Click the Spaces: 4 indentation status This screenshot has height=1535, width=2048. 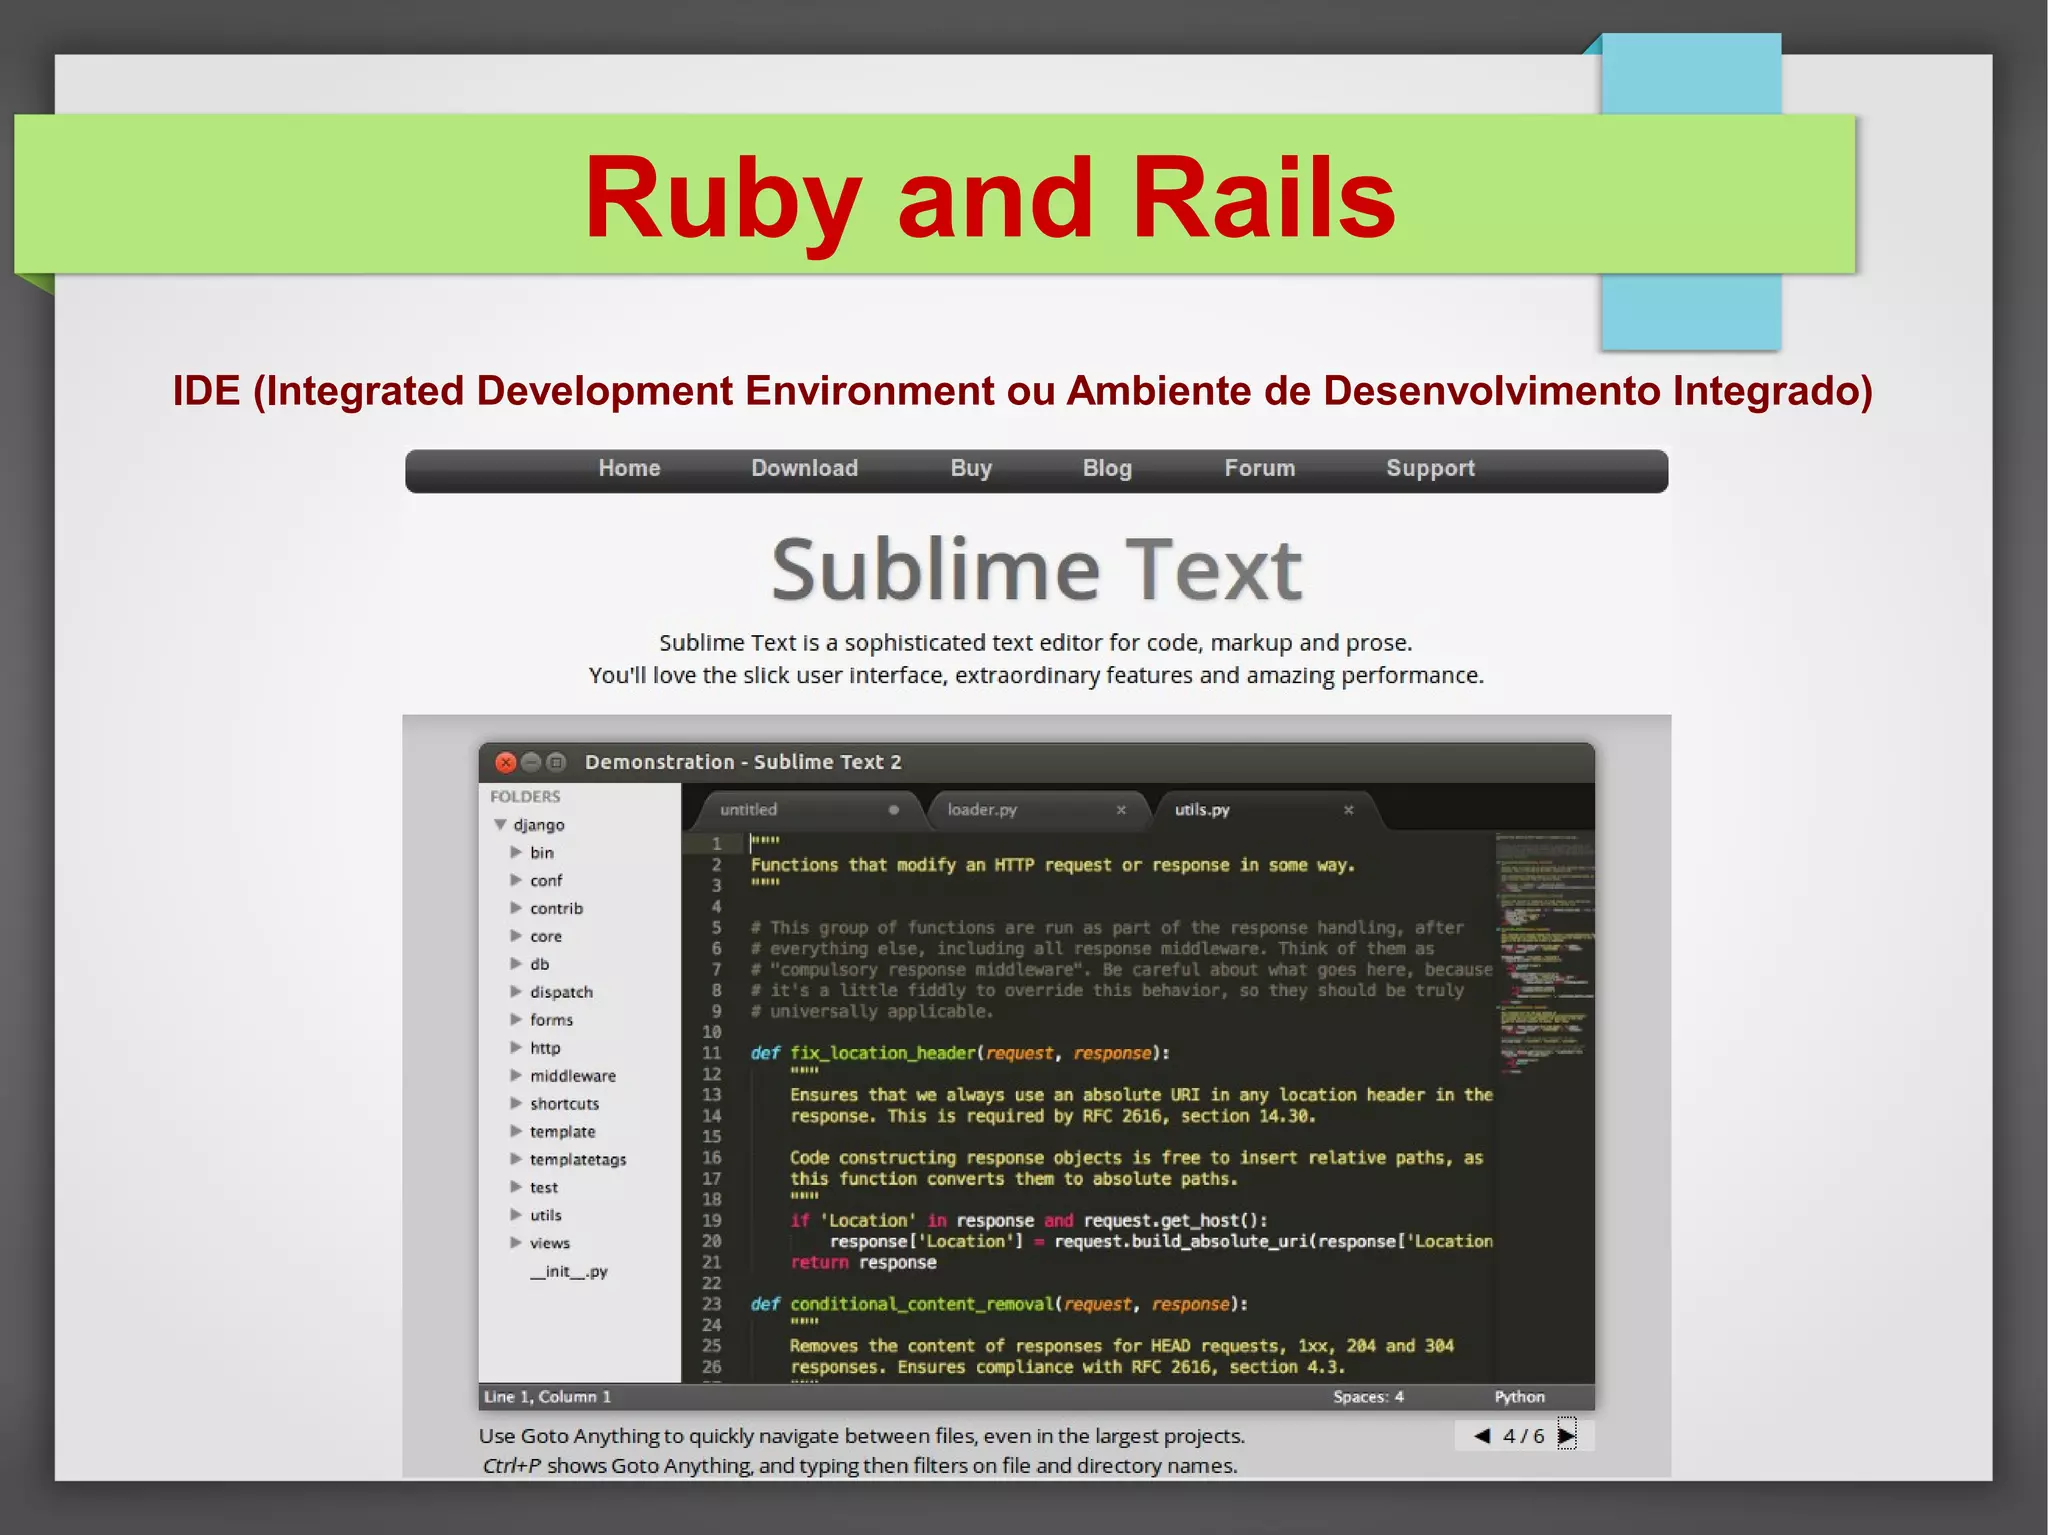(x=1368, y=1397)
